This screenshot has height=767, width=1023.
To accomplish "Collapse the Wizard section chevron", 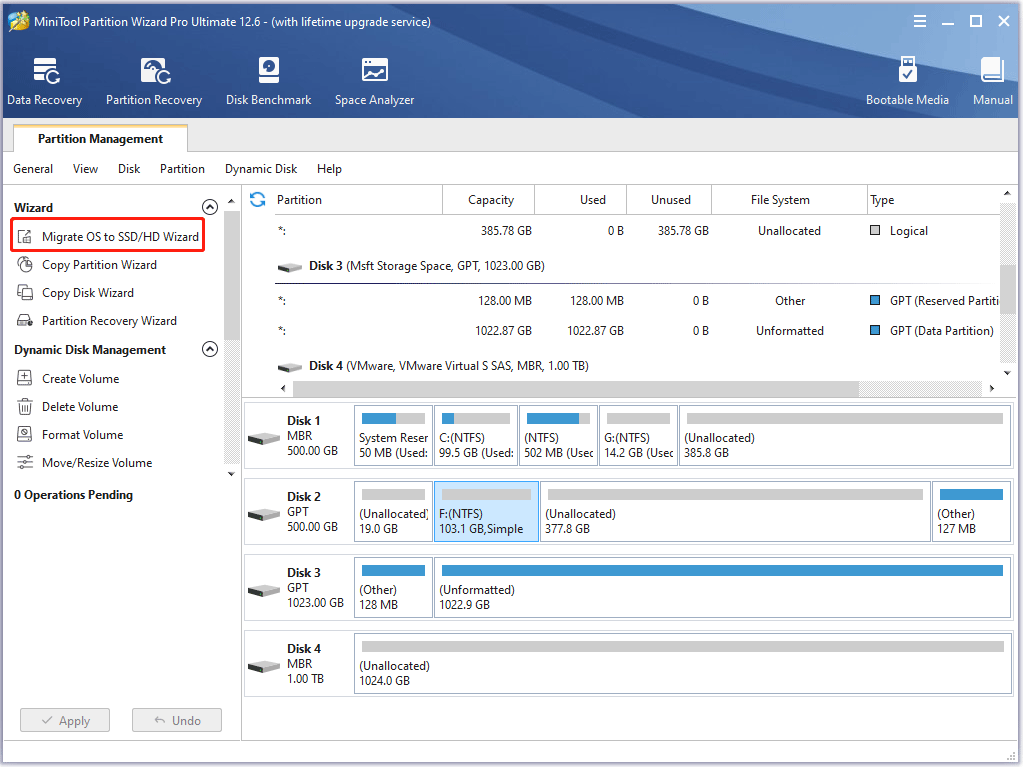I will coord(210,207).
